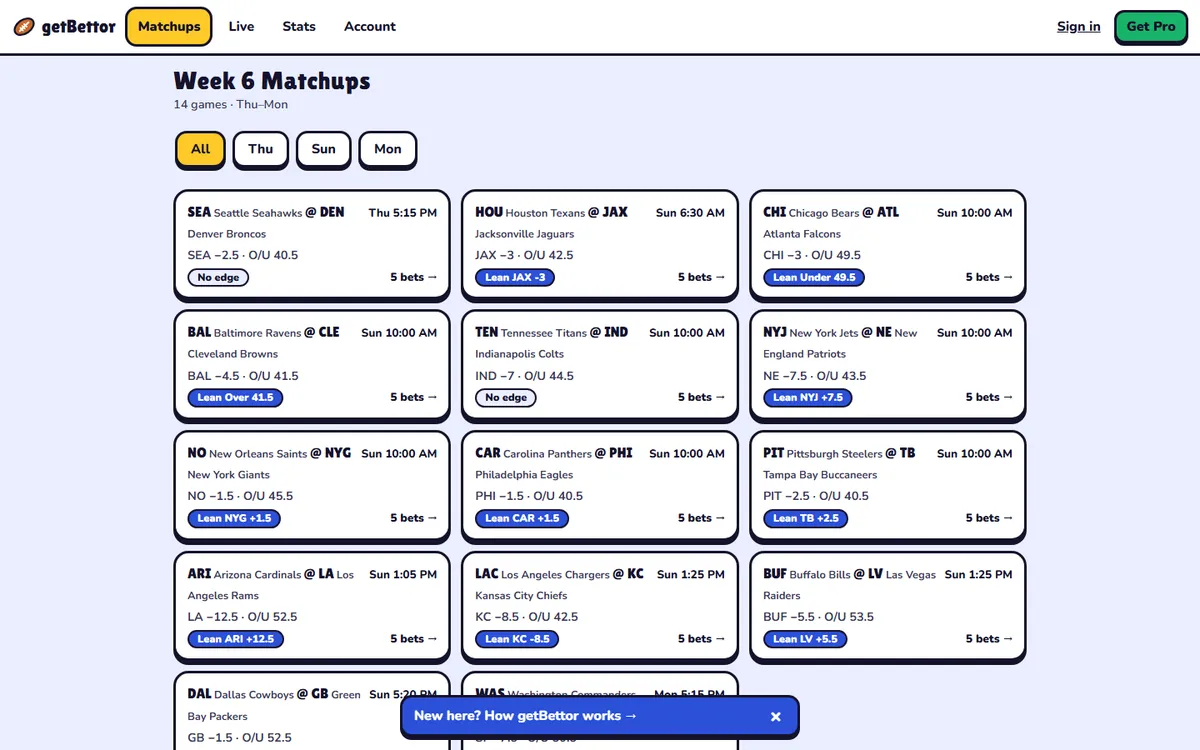Click the 'Lean NYJ +7.5' badge
The height and width of the screenshot is (750, 1200).
pos(808,397)
